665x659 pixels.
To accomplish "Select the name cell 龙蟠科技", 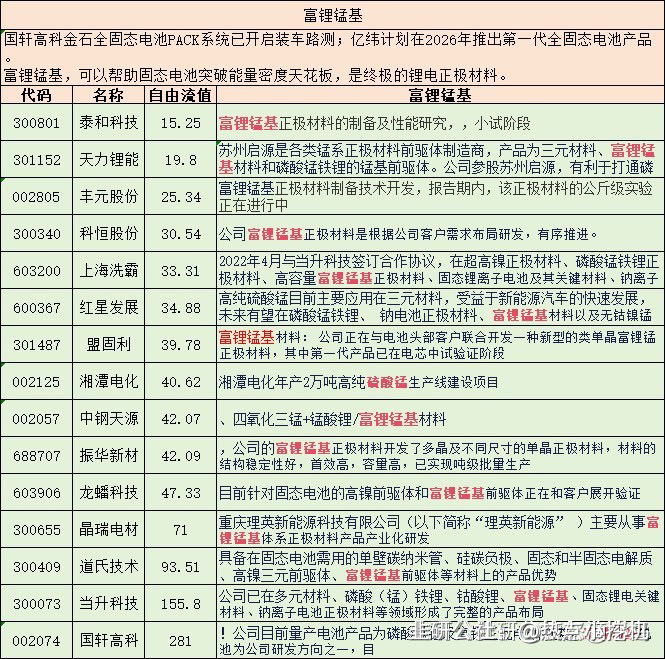I will [x=109, y=492].
